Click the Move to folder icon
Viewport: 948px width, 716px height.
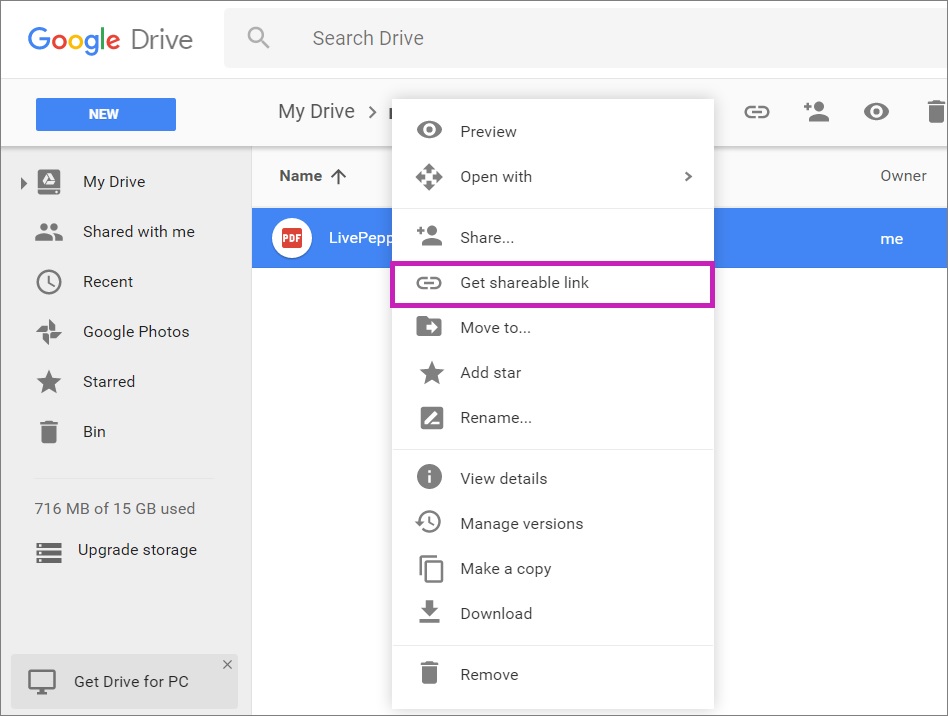[x=429, y=327]
